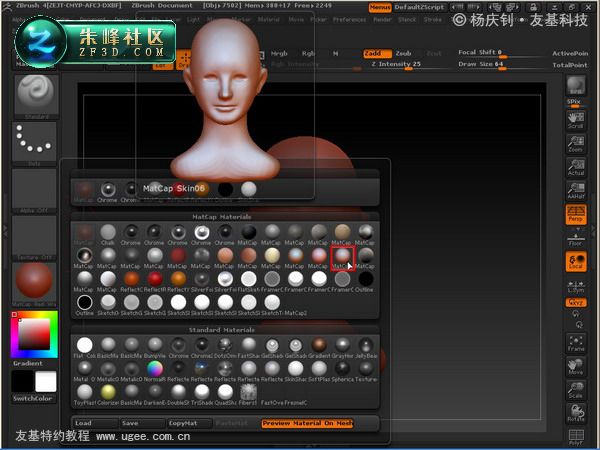Click the Save material button
This screenshot has height=450, width=600.
click(x=142, y=423)
